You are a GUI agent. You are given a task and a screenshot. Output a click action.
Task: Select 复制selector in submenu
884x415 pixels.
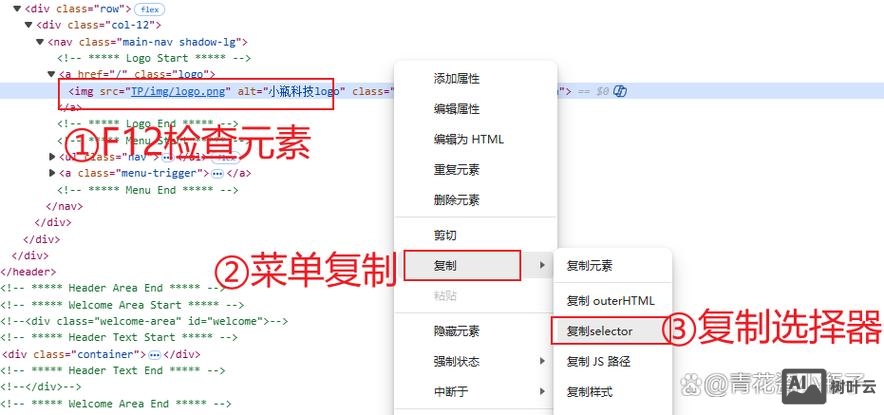(599, 332)
